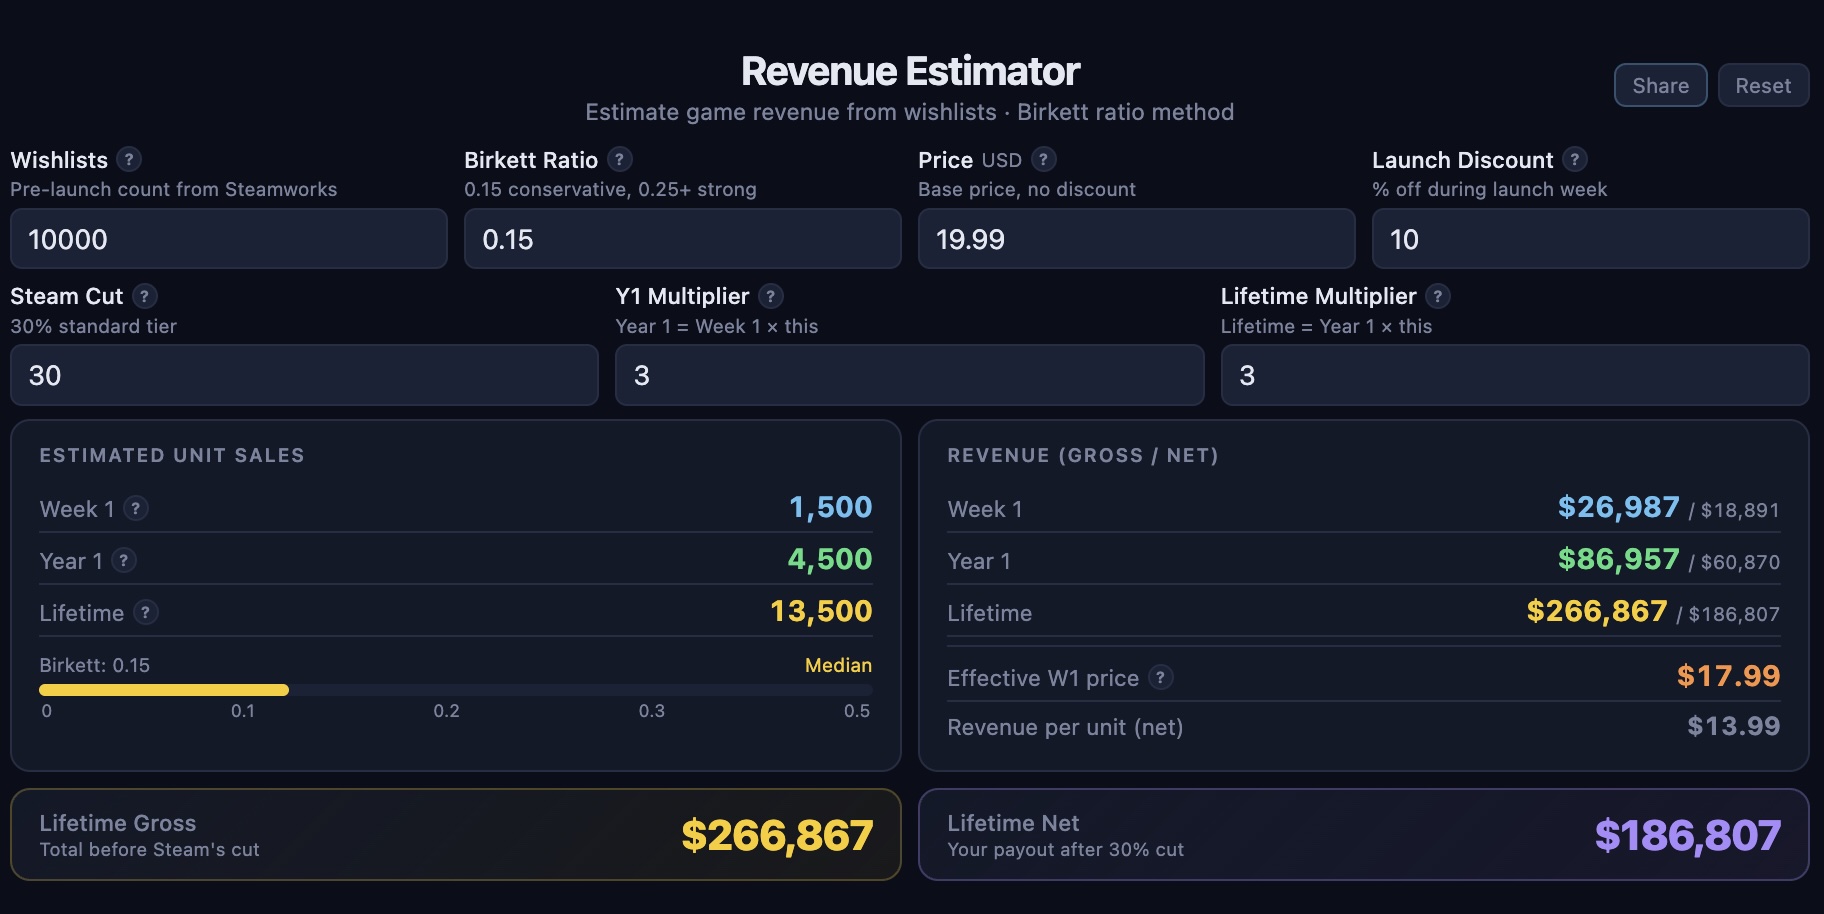Click help icon beside Week 1 unit sales
This screenshot has height=914, width=1824.
(136, 508)
